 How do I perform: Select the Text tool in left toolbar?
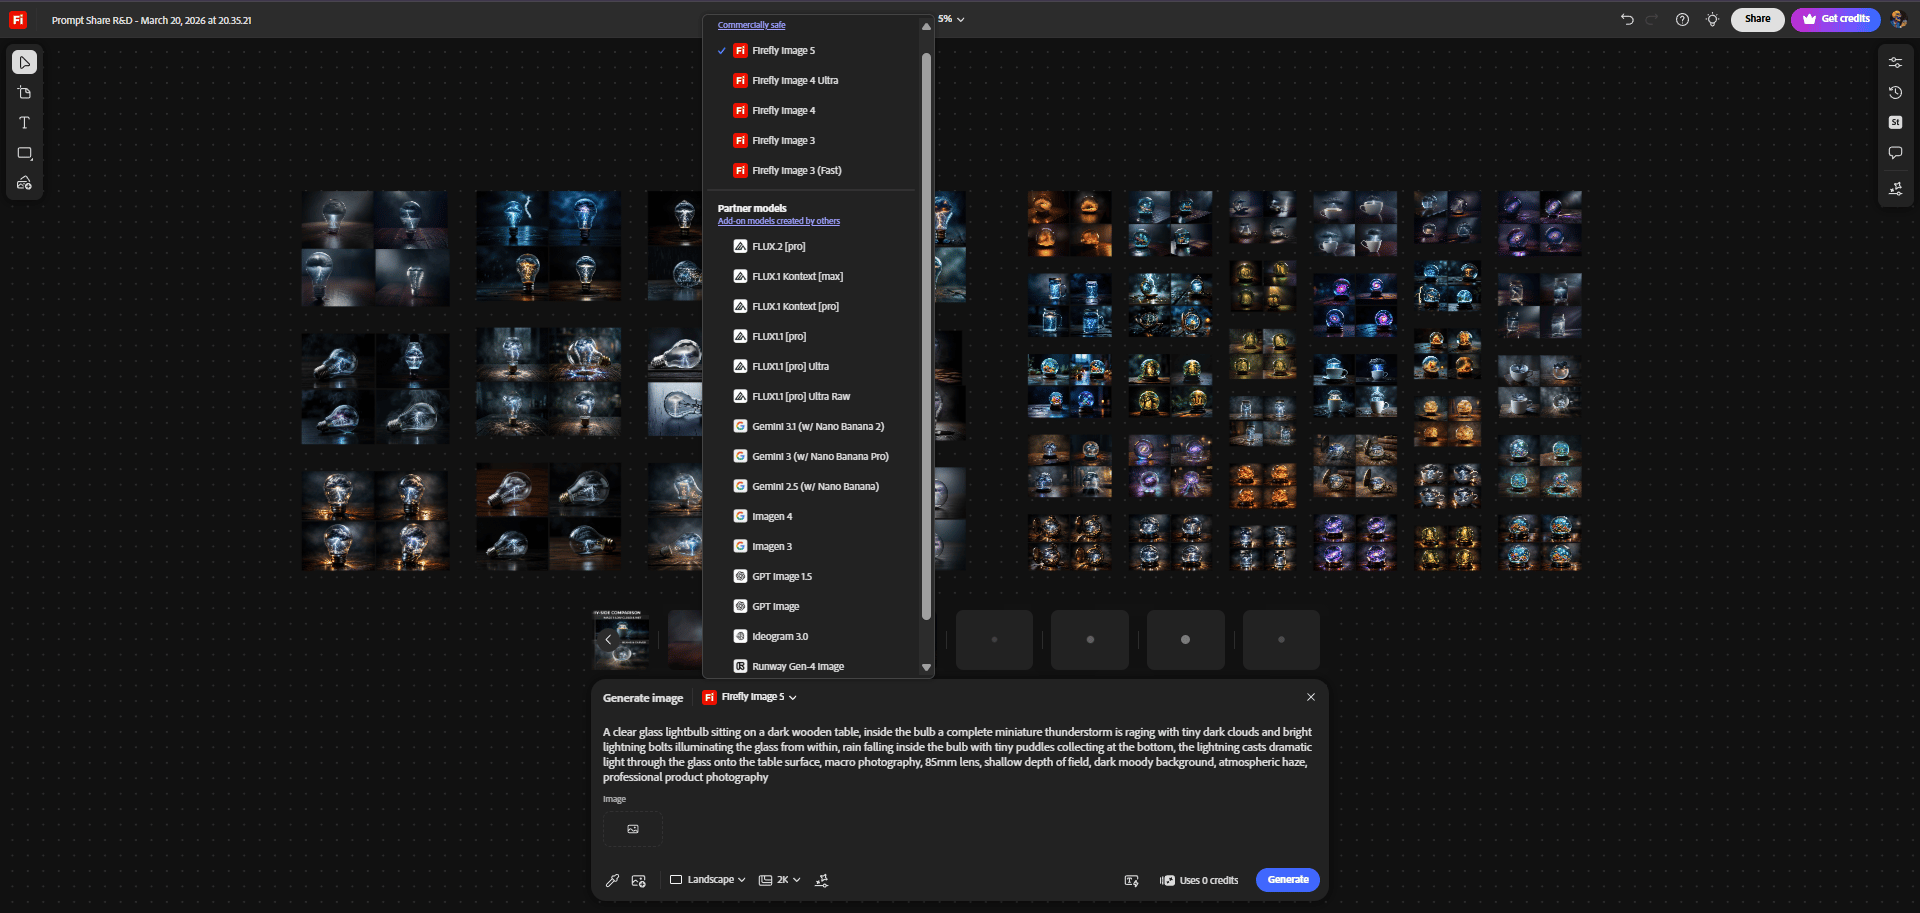pyautogui.click(x=25, y=123)
